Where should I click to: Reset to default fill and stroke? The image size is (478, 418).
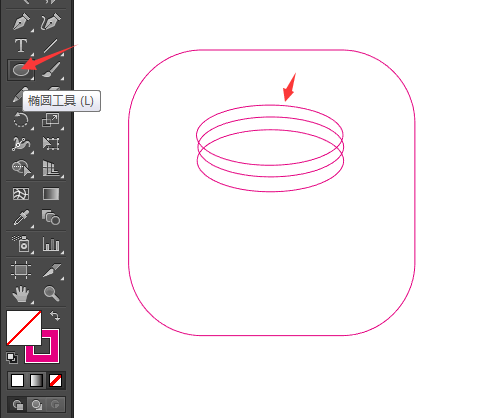(x=12, y=358)
